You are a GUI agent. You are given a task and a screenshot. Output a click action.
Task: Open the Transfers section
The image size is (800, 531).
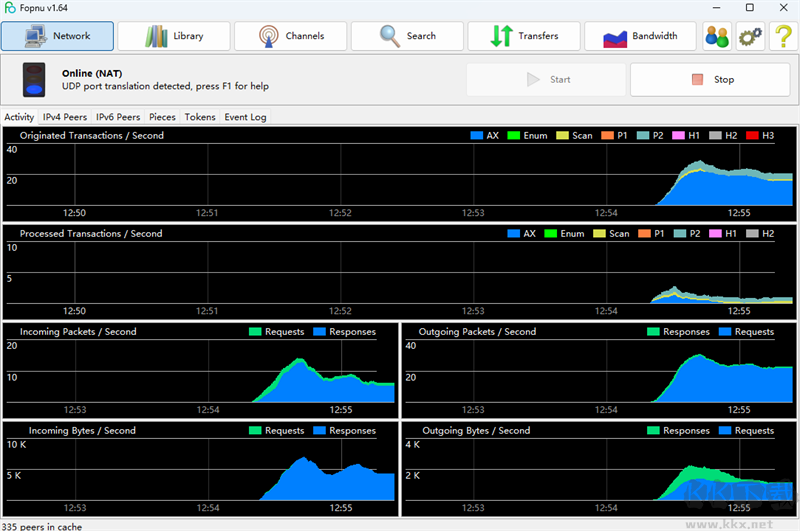524,36
